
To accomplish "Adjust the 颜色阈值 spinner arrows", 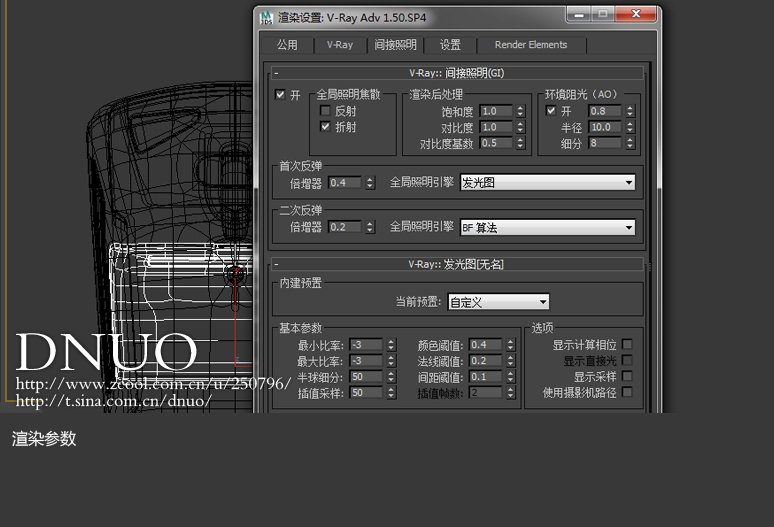I will coord(510,345).
